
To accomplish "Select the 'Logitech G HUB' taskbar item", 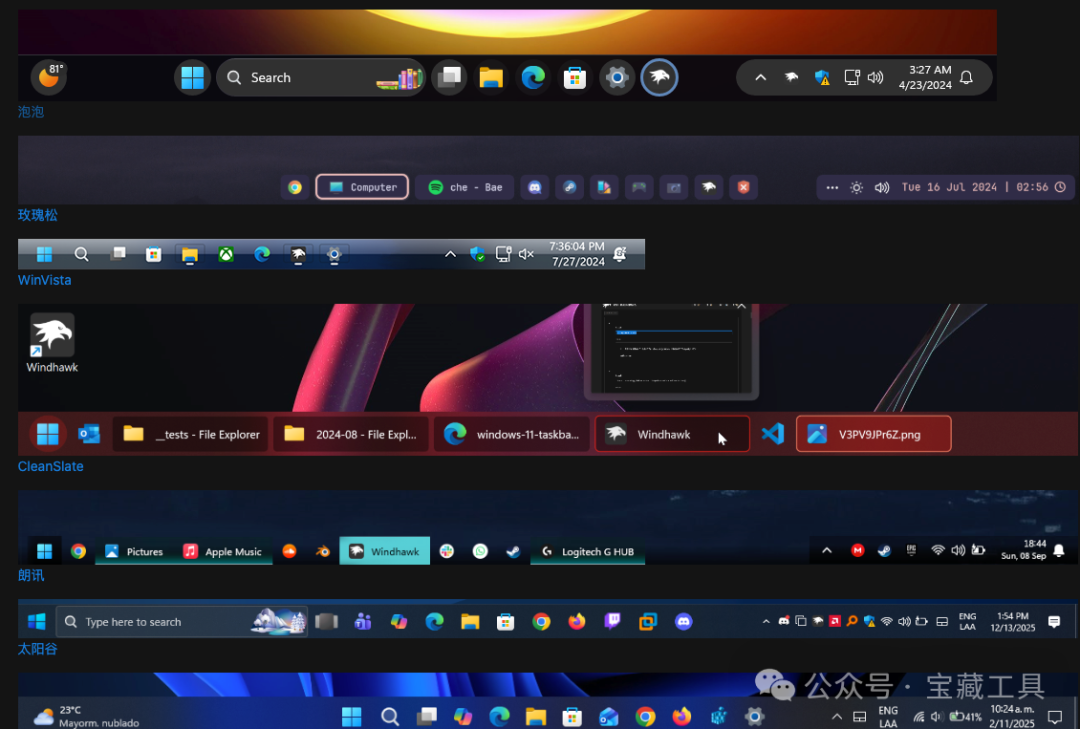I will (588, 551).
